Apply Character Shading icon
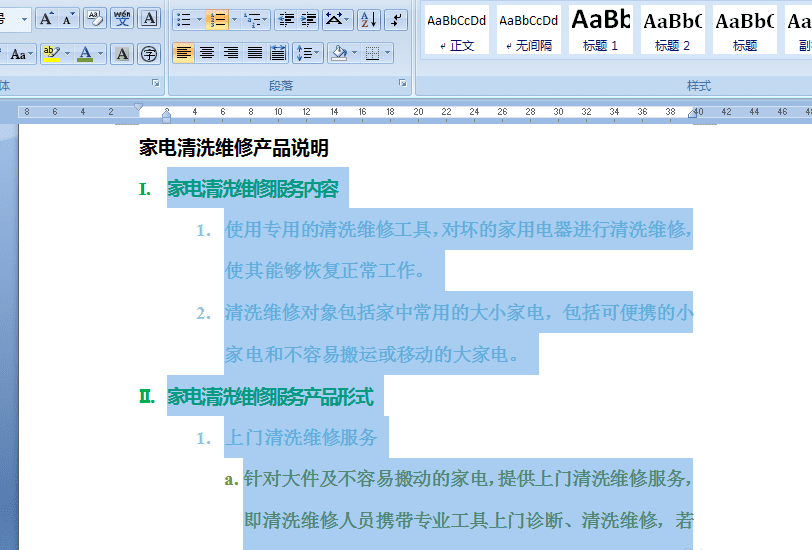This screenshot has width=812, height=550. tap(122, 54)
